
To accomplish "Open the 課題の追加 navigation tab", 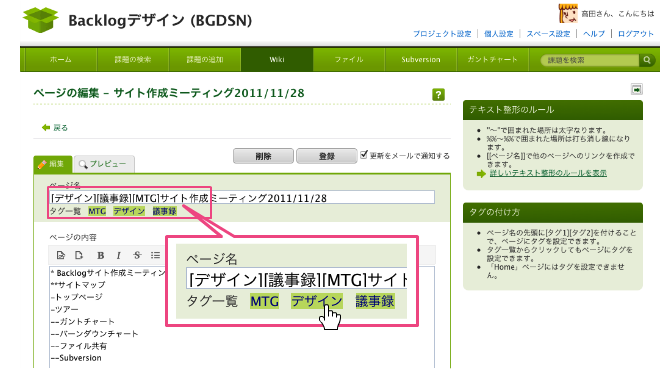I will point(205,60).
